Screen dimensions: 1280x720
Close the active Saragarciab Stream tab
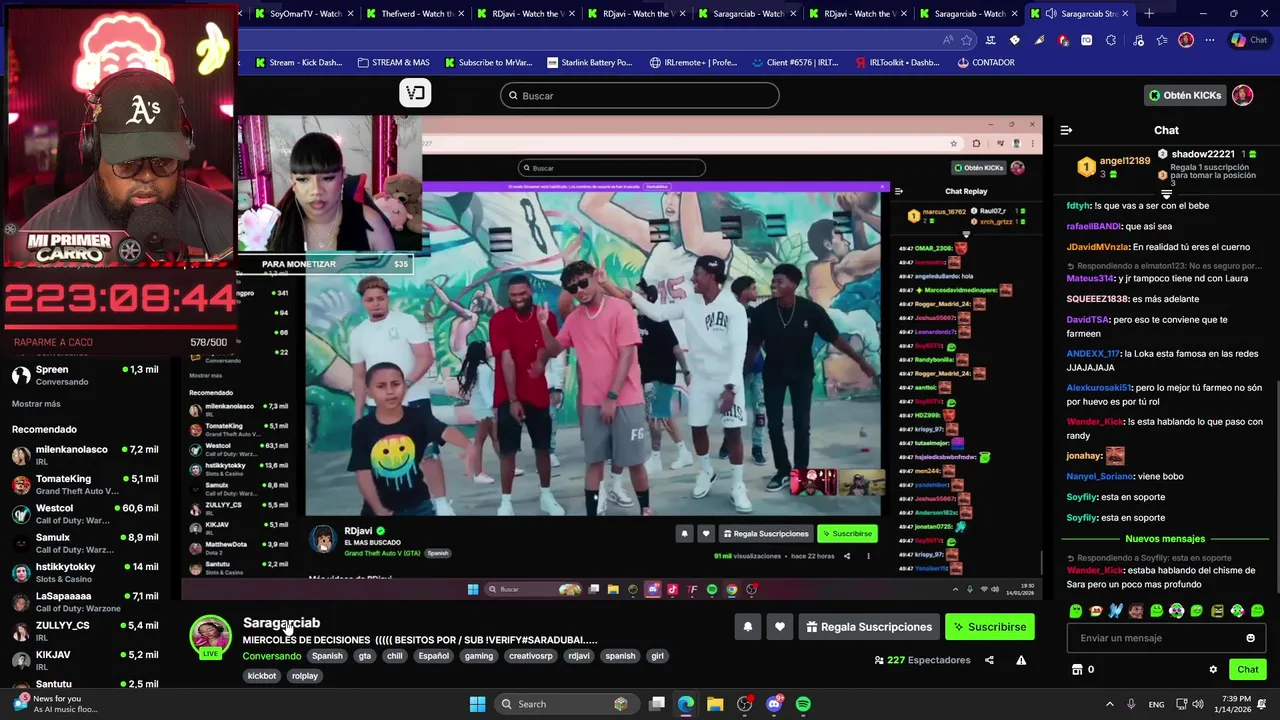pyautogui.click(x=1125, y=14)
